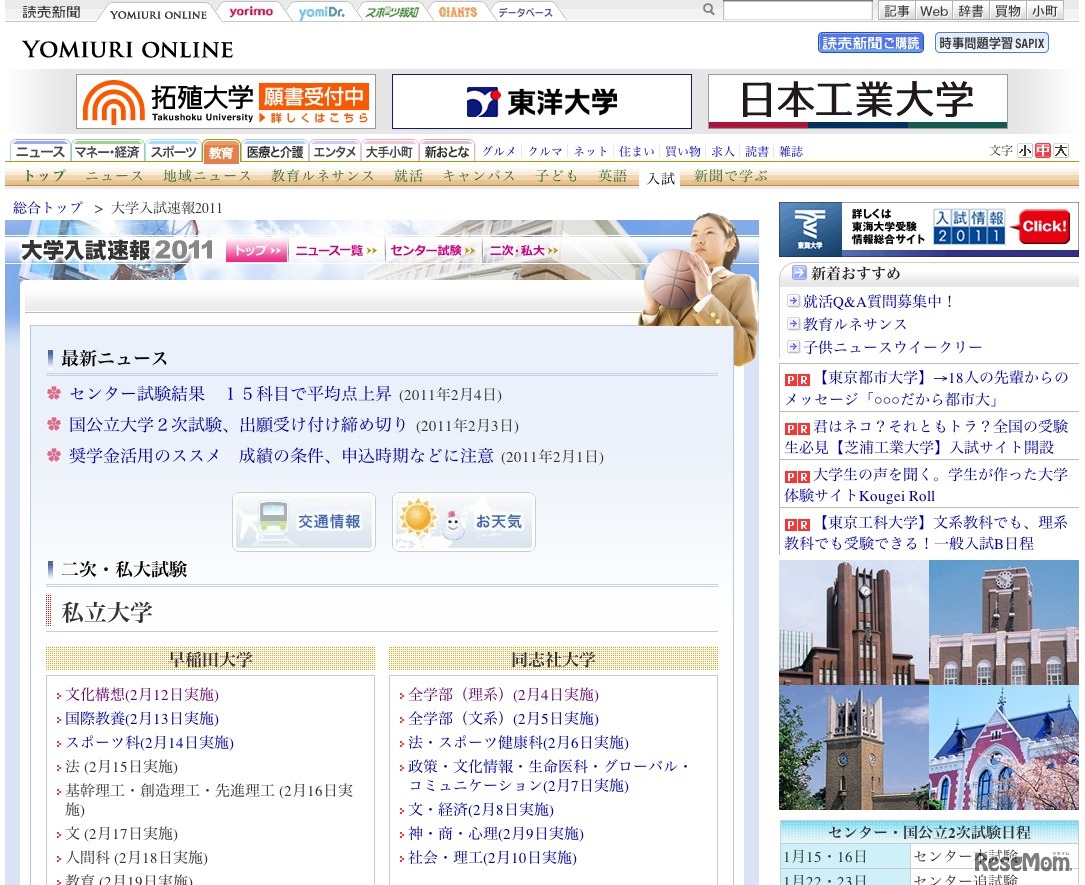
Task: Open 全学部(理系) 2月4日実施 link
Action: (504, 695)
